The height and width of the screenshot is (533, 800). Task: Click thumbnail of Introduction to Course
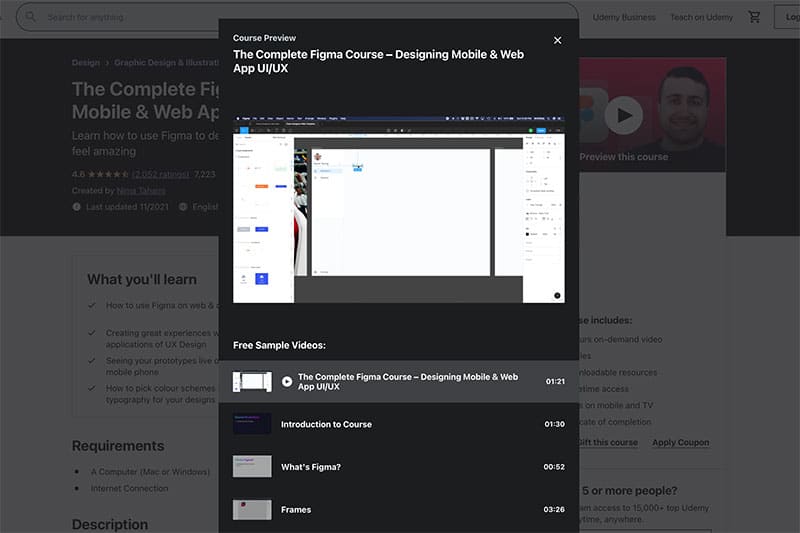tap(252, 424)
